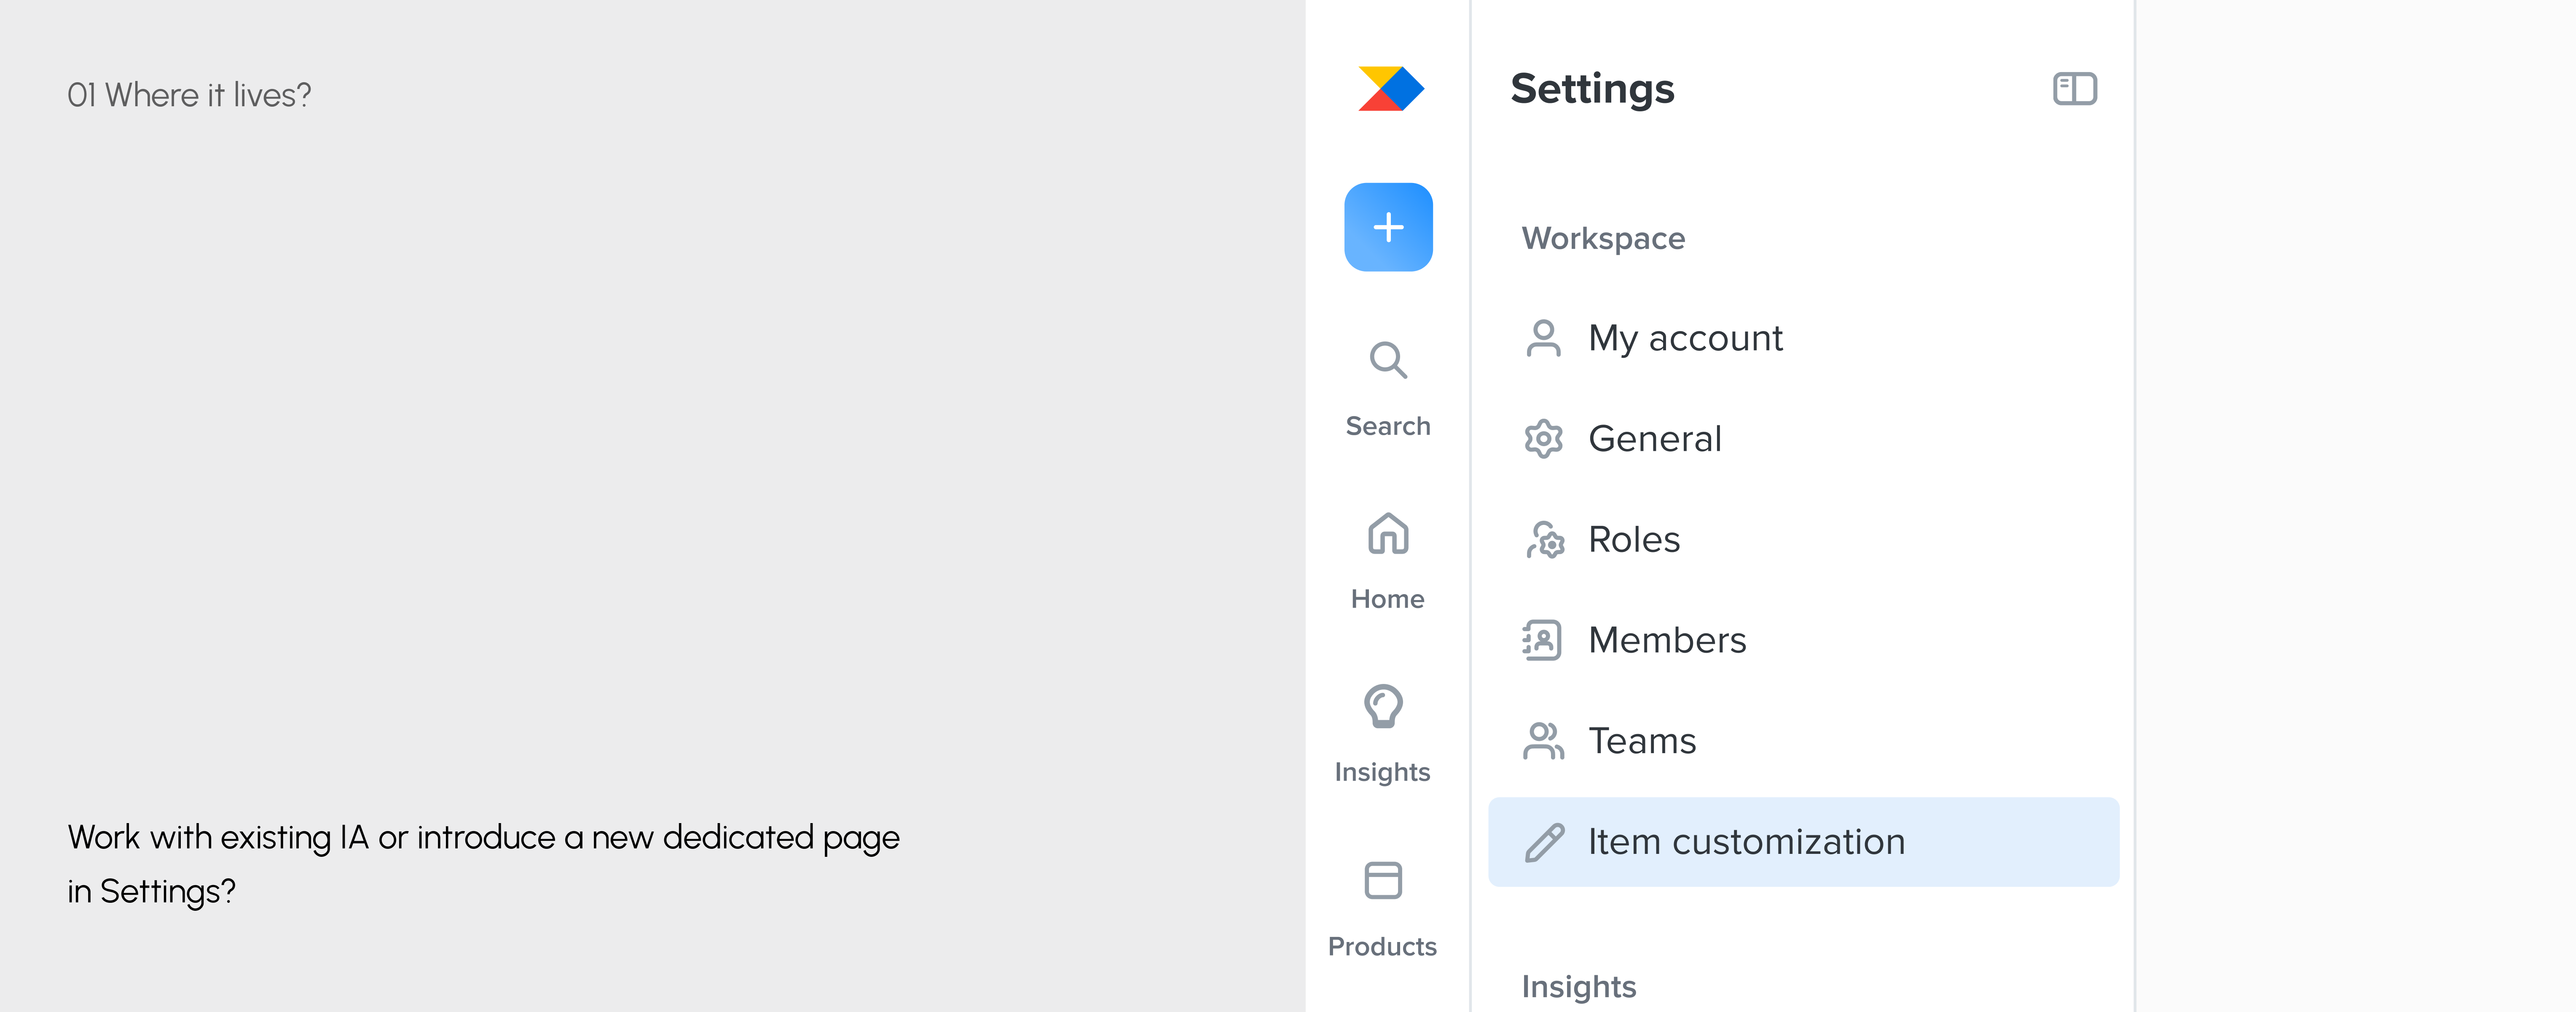The width and height of the screenshot is (2576, 1012).
Task: Open Roles settings page
Action: [x=1803, y=540]
